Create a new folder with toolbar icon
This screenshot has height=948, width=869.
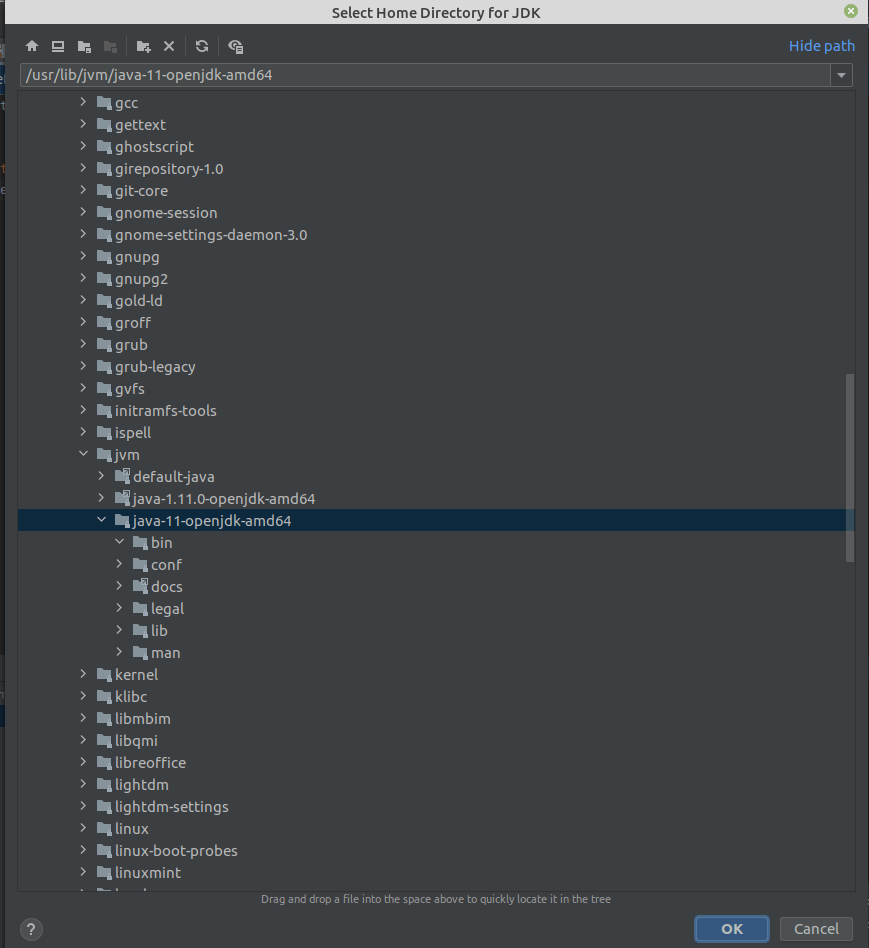(144, 46)
